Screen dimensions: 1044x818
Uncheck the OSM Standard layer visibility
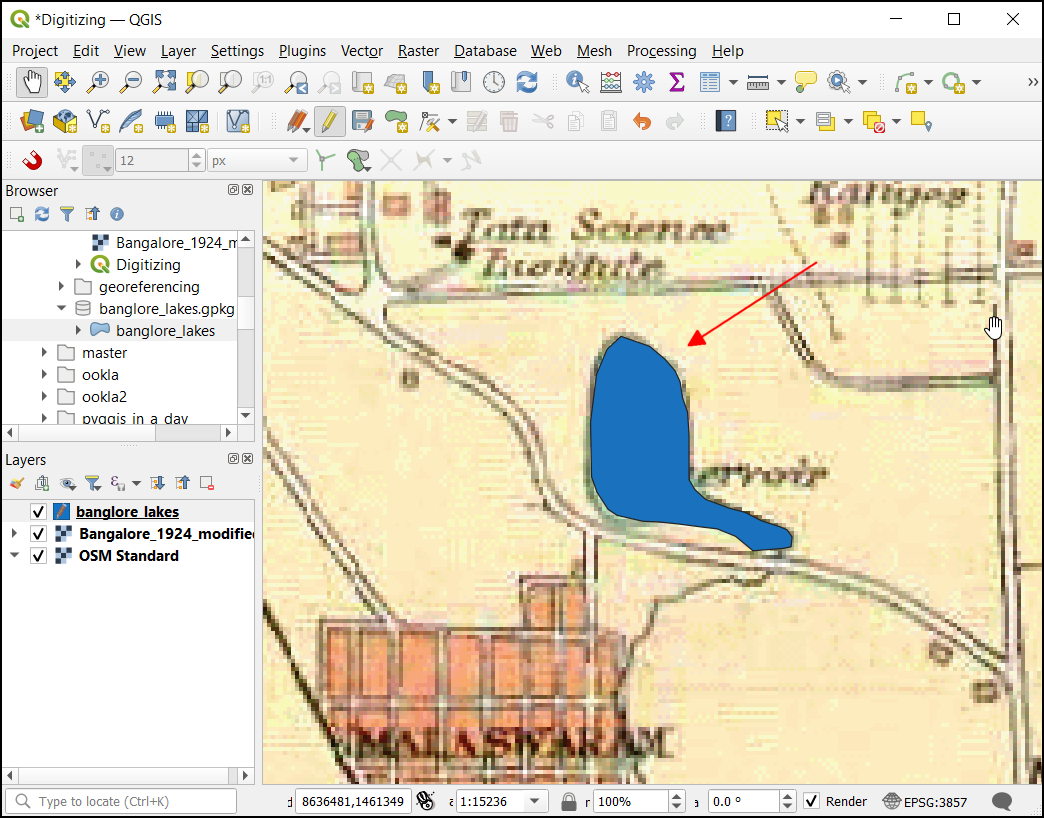[38, 556]
